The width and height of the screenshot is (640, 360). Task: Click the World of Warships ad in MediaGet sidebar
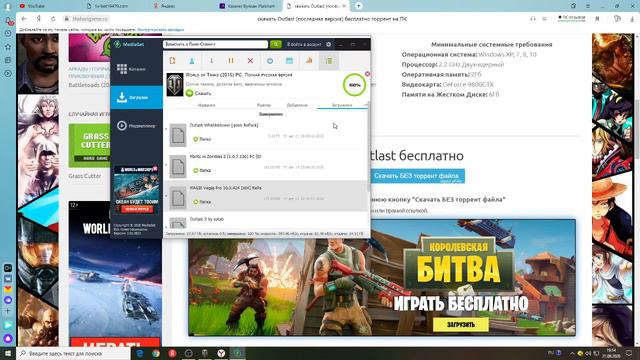pyautogui.click(x=136, y=189)
